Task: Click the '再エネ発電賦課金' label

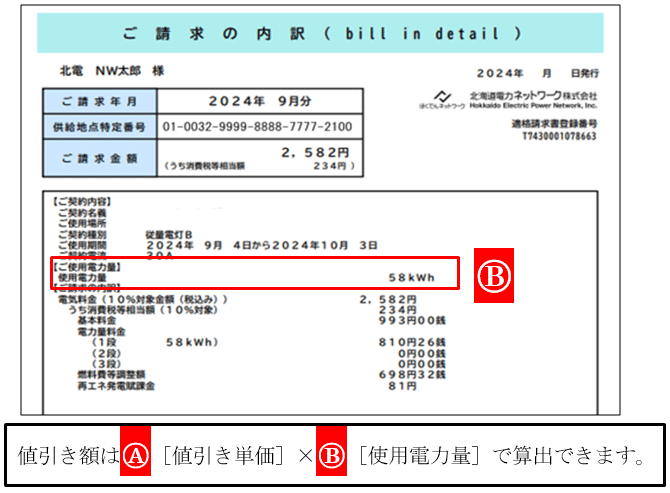Action: pyautogui.click(x=116, y=386)
